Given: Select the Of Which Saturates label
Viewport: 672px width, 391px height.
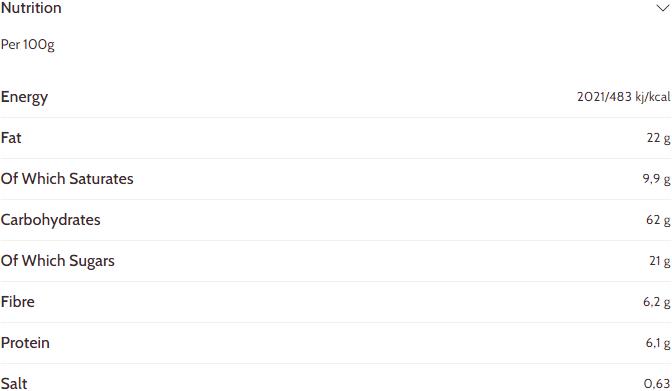Looking at the screenshot, I should (x=67, y=179).
